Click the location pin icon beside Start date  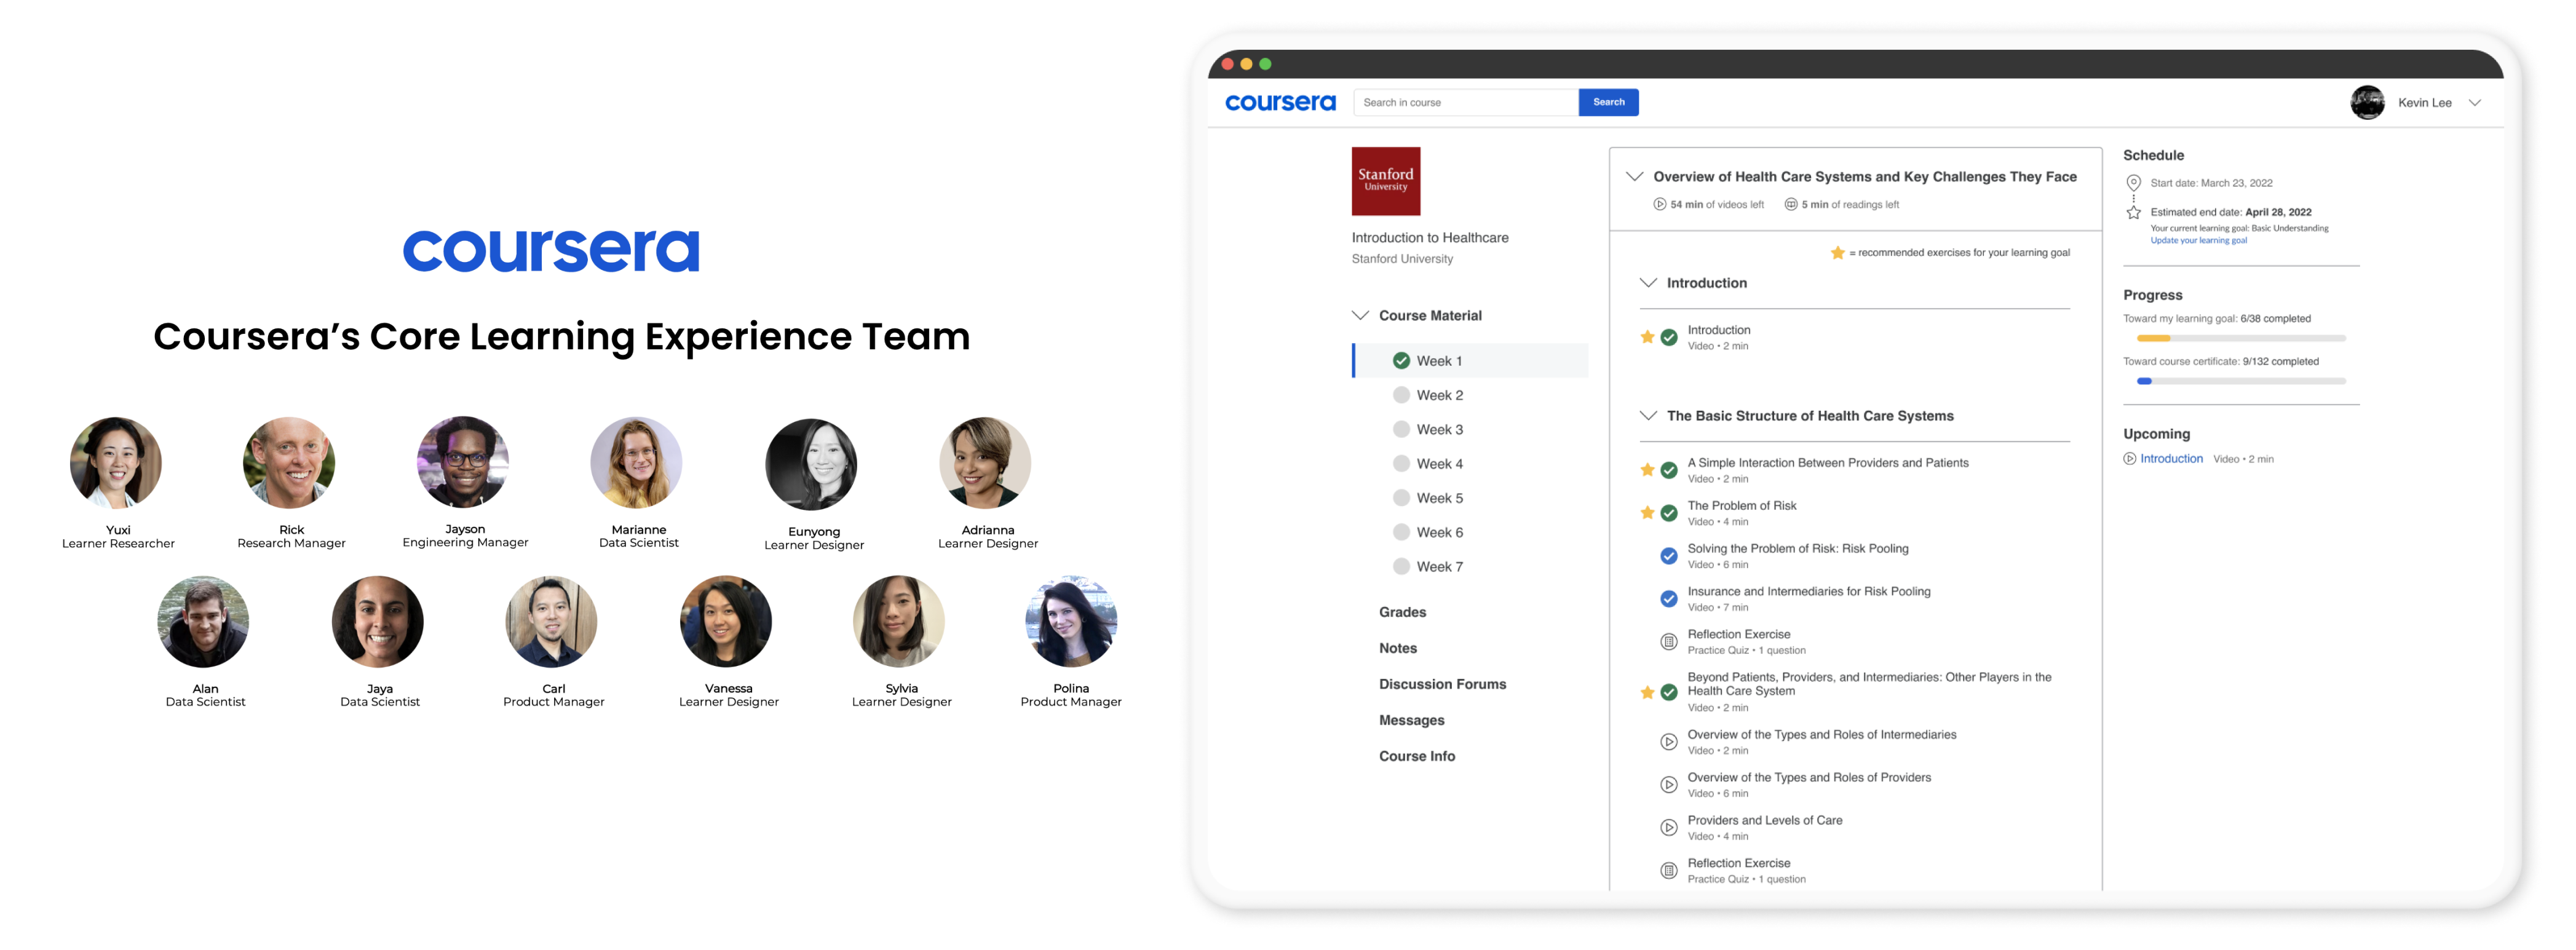(2133, 183)
